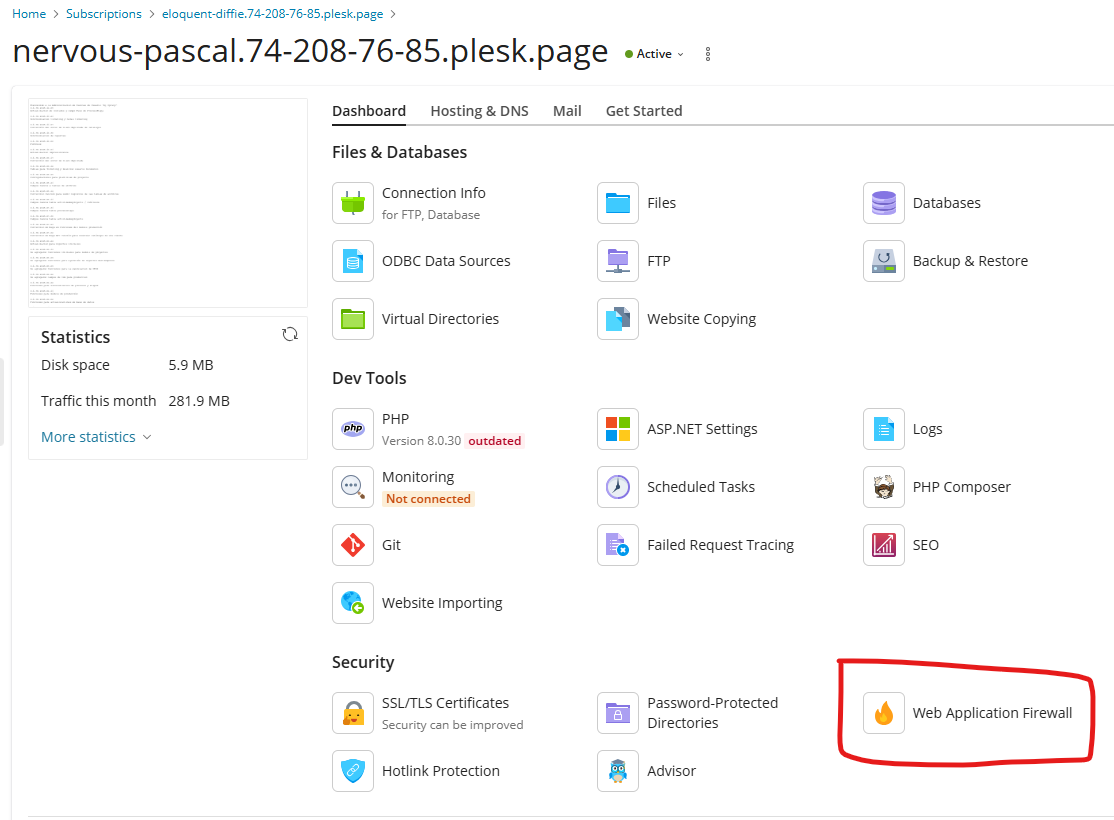Image resolution: width=1114 pixels, height=820 pixels.
Task: Click the Website Importing link
Action: (x=442, y=603)
